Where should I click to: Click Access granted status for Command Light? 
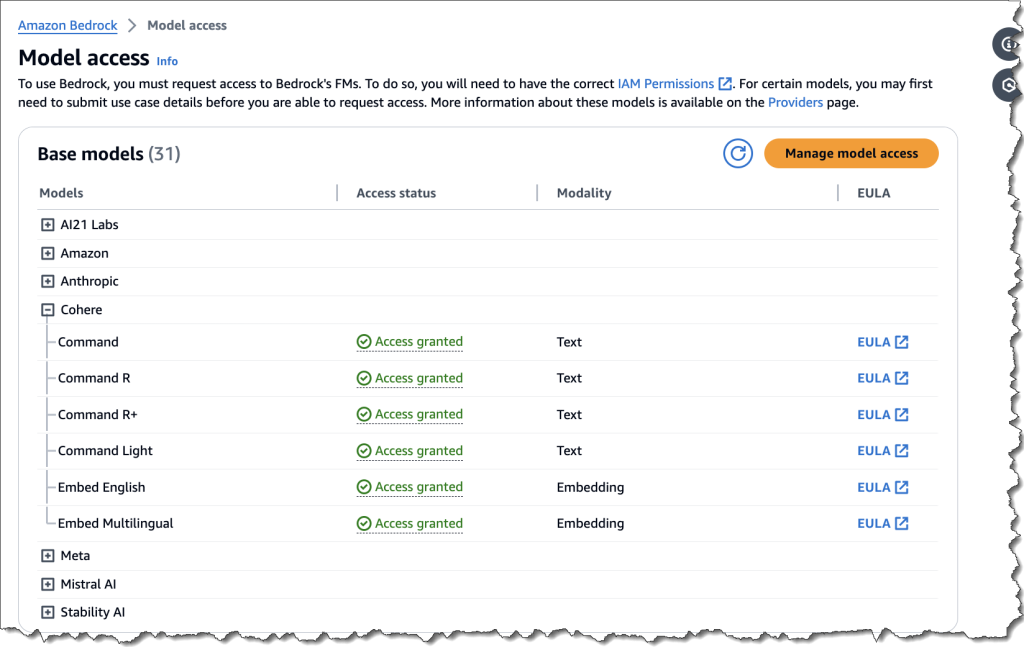coord(409,450)
